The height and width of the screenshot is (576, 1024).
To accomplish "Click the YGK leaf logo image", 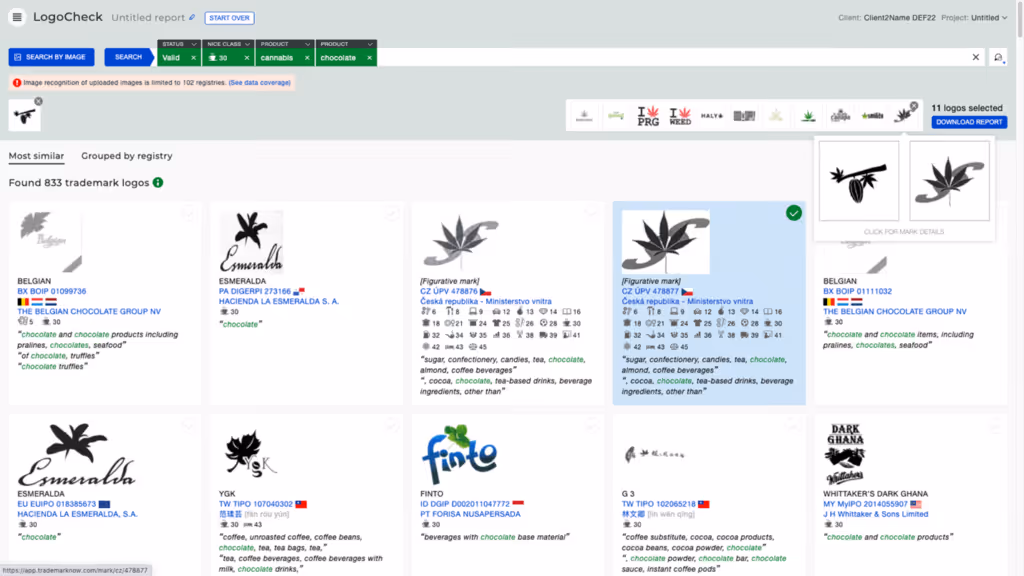I will (x=250, y=453).
